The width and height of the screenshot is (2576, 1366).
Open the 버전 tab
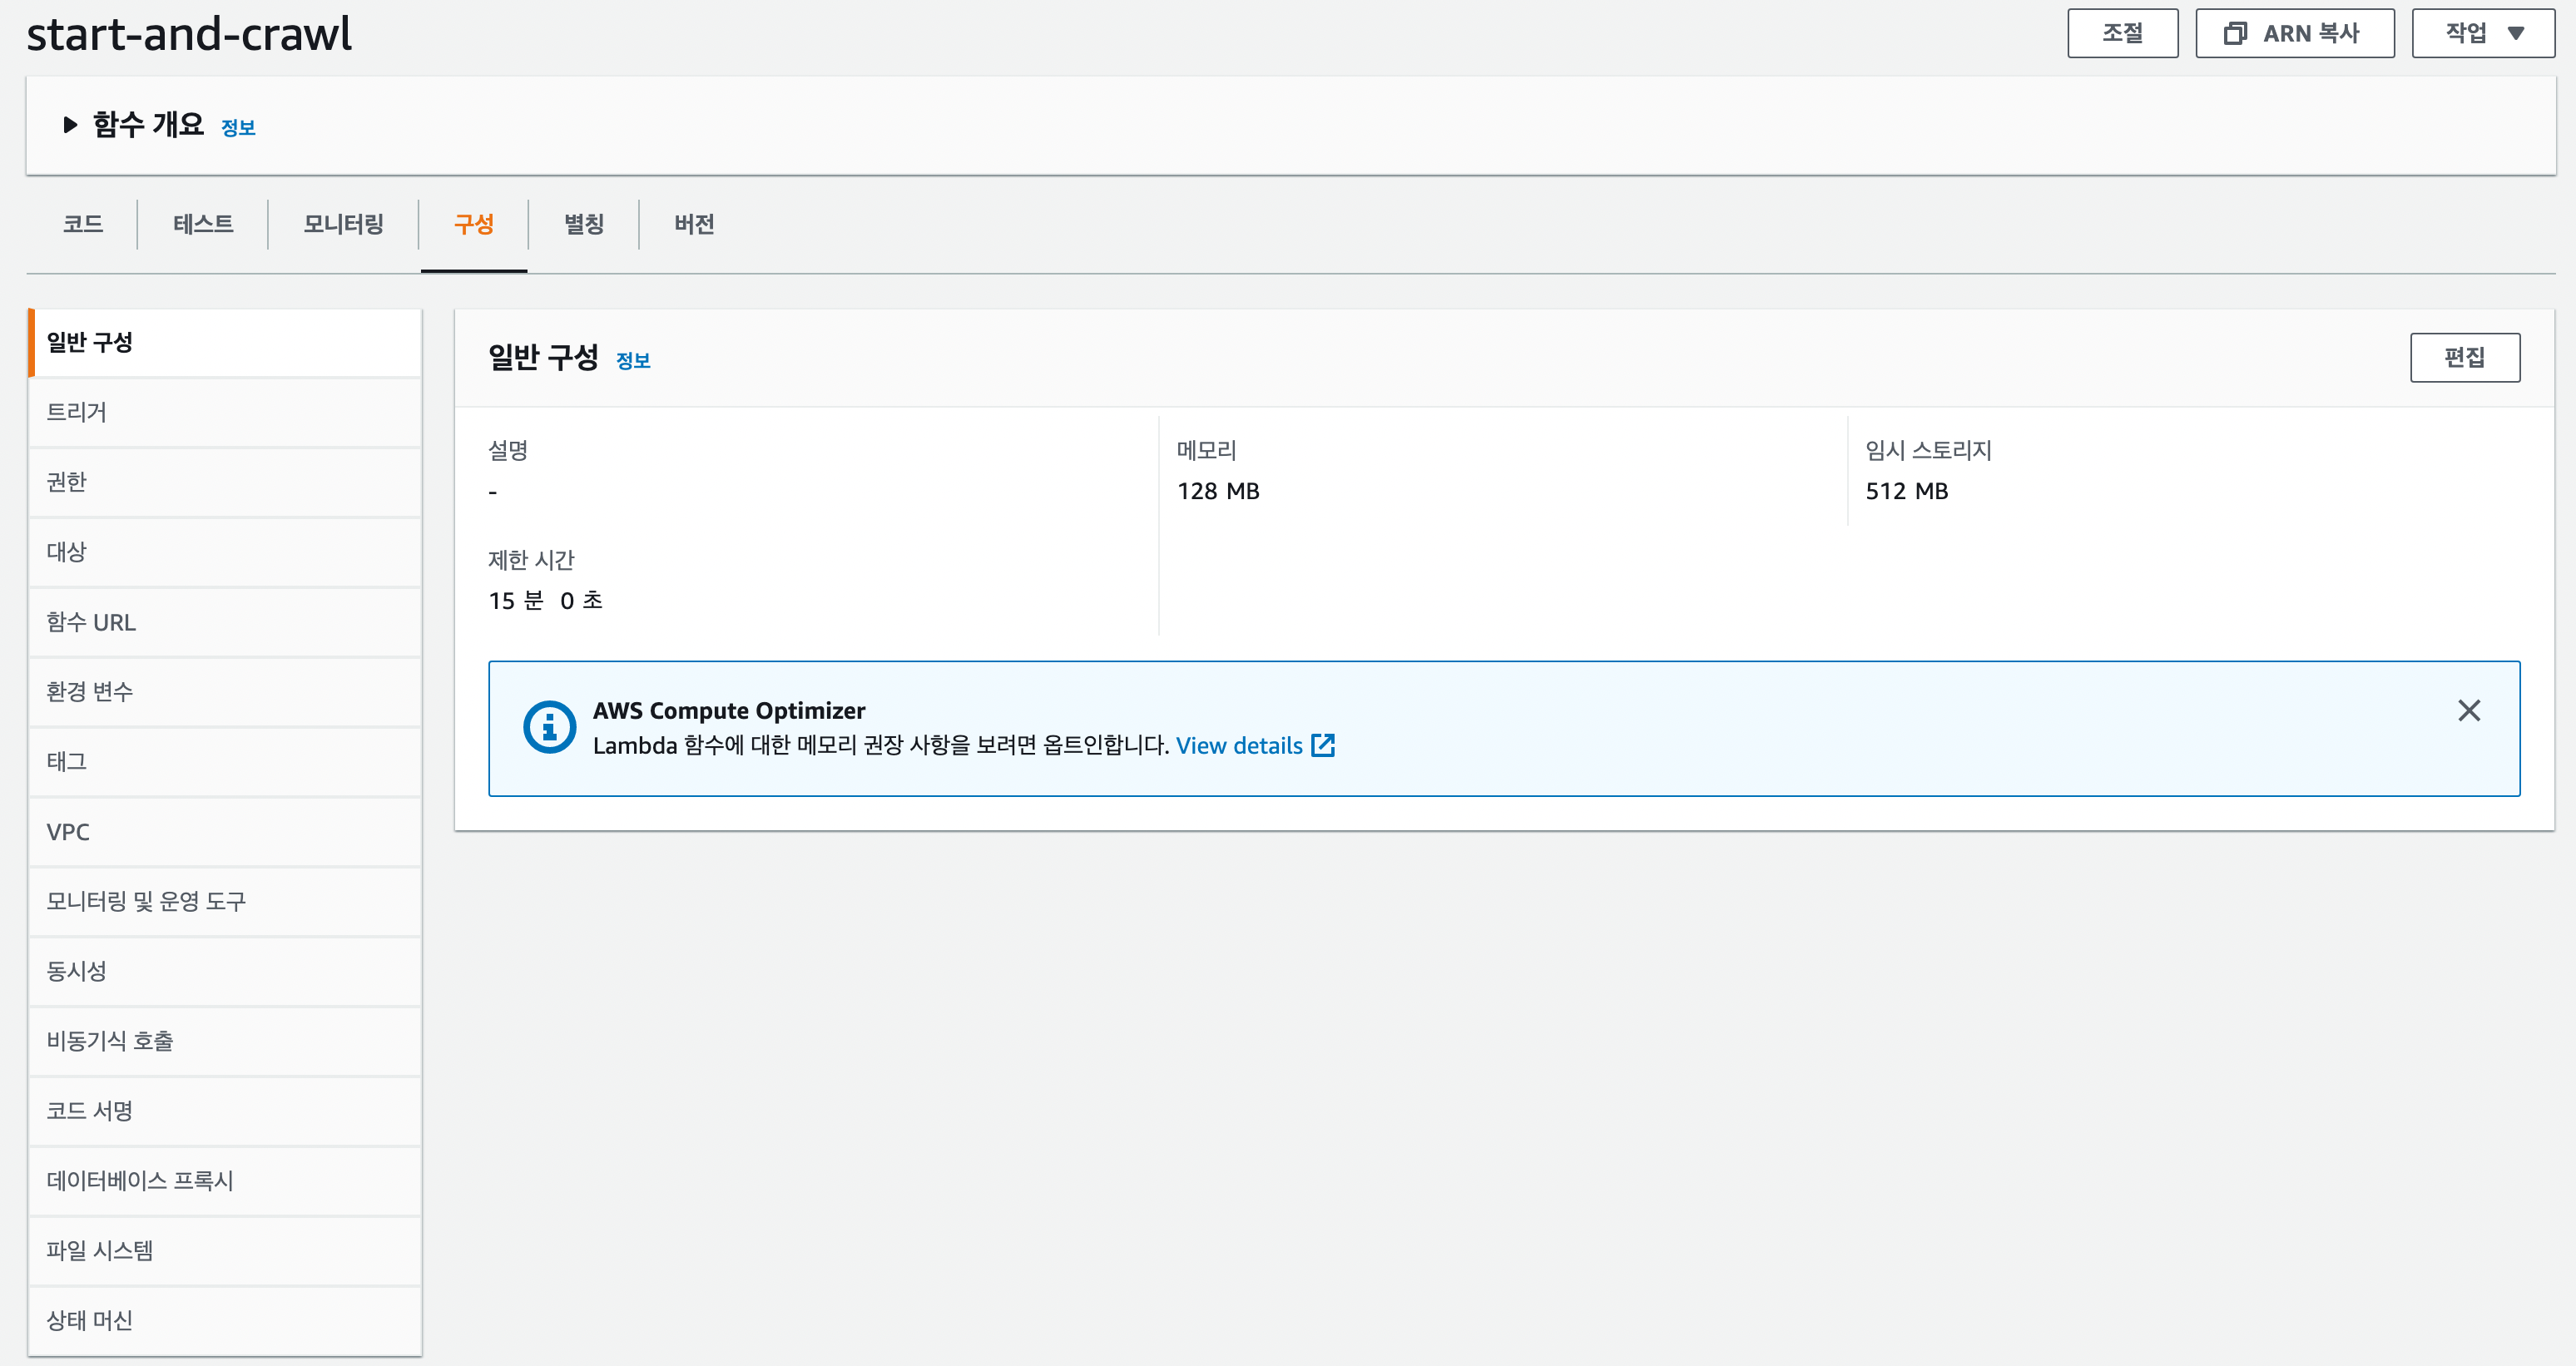(x=694, y=224)
